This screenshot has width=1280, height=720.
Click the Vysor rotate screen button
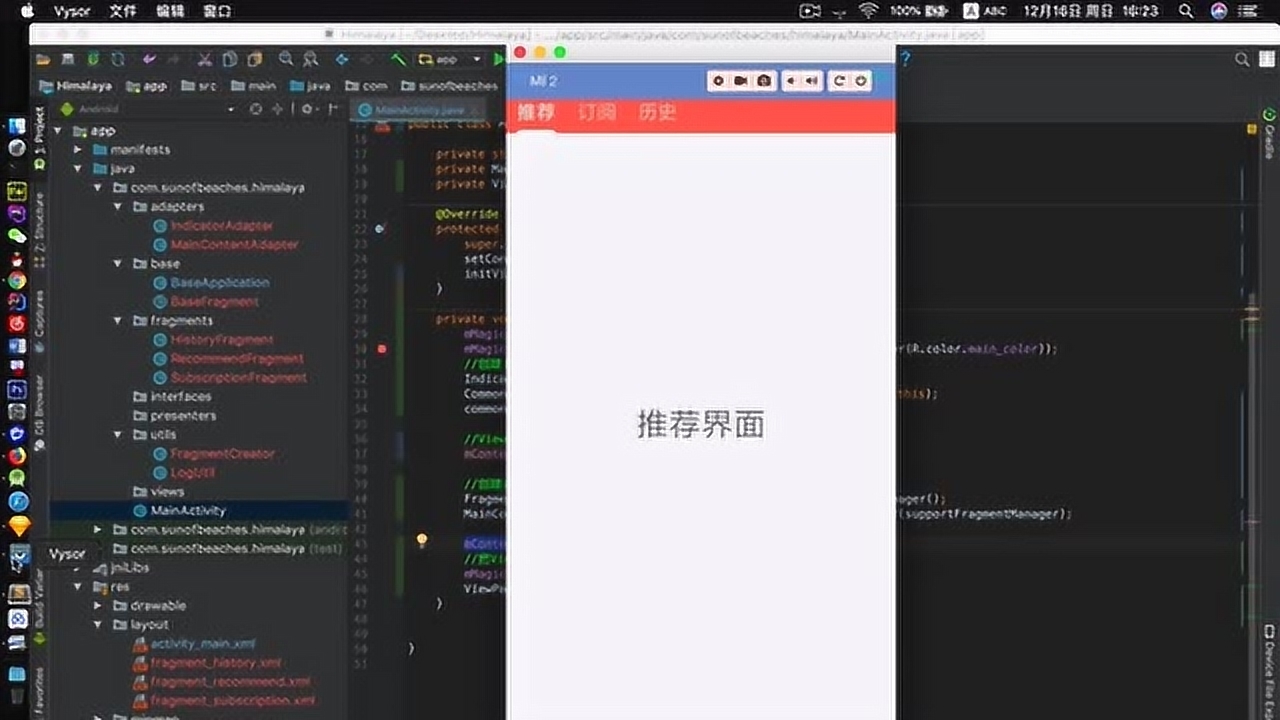pos(839,81)
